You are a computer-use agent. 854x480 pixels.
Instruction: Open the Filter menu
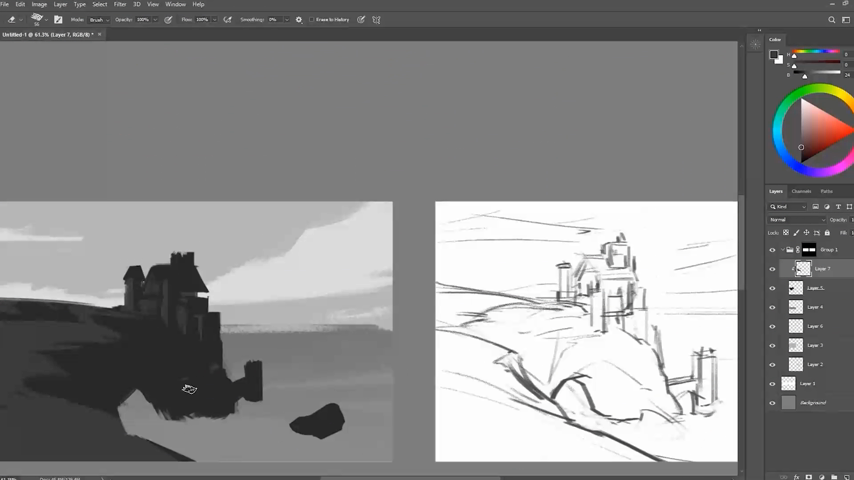pyautogui.click(x=120, y=4)
